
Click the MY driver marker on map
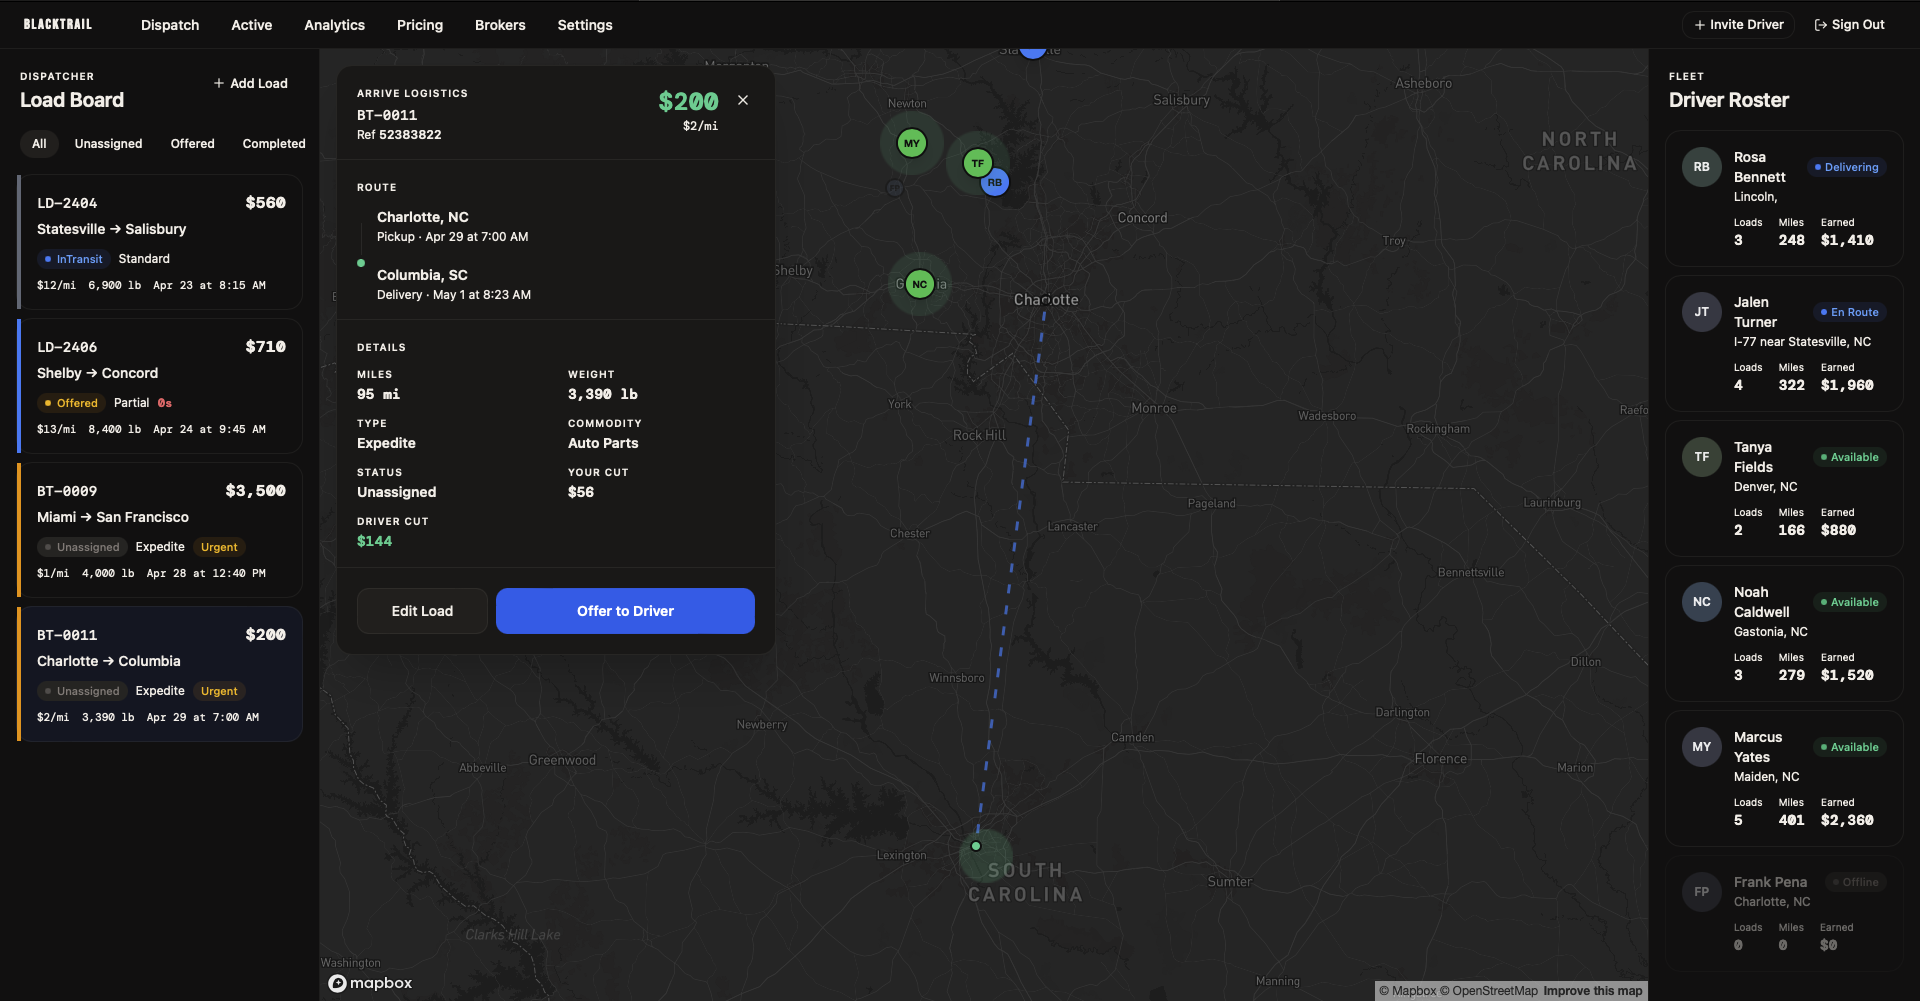[x=911, y=143]
